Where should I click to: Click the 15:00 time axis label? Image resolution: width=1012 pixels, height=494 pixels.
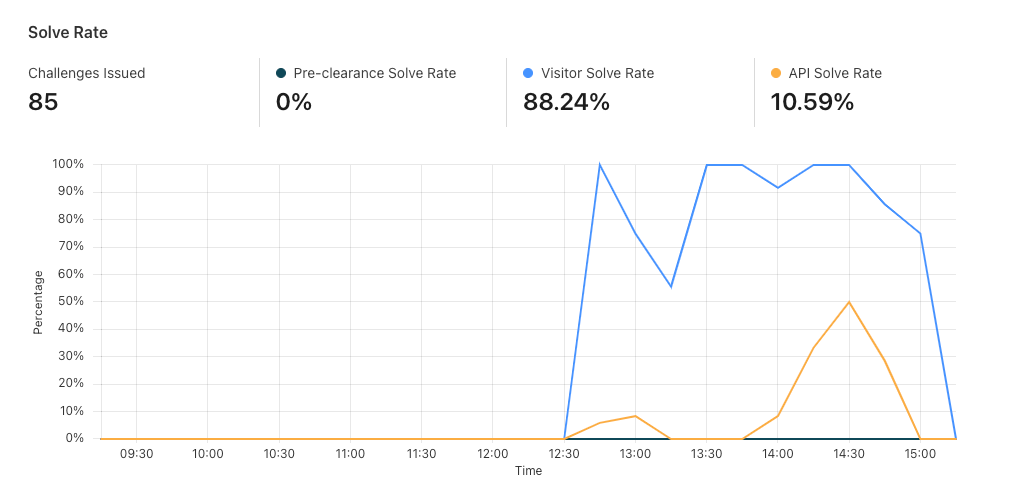(x=920, y=454)
